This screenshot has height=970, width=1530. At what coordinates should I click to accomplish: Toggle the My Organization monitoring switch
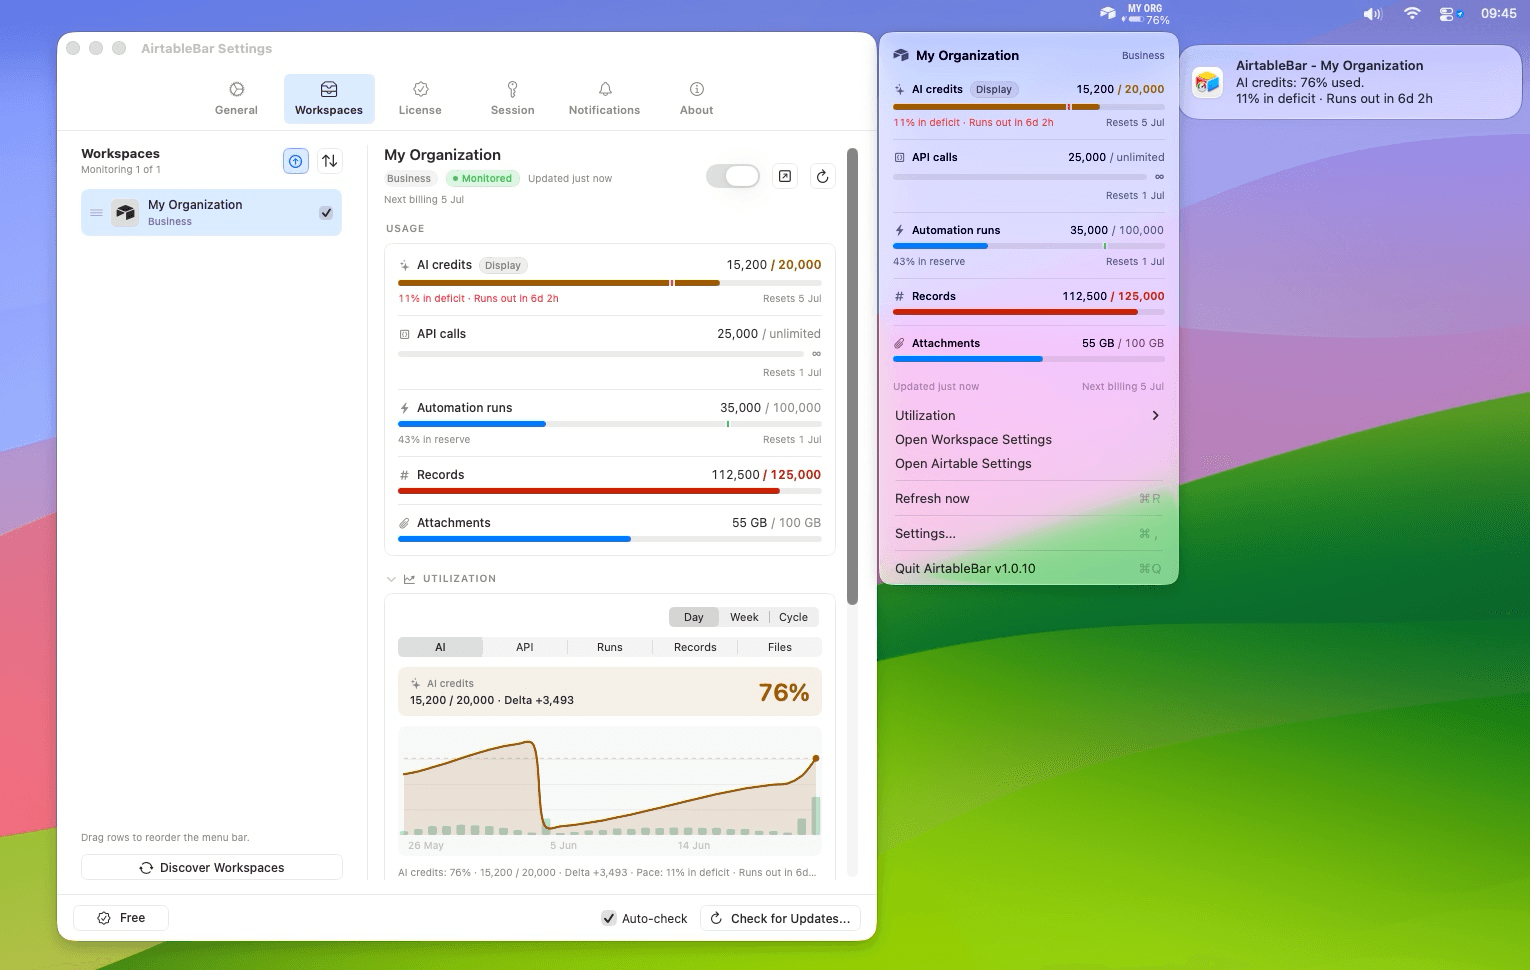[733, 177]
